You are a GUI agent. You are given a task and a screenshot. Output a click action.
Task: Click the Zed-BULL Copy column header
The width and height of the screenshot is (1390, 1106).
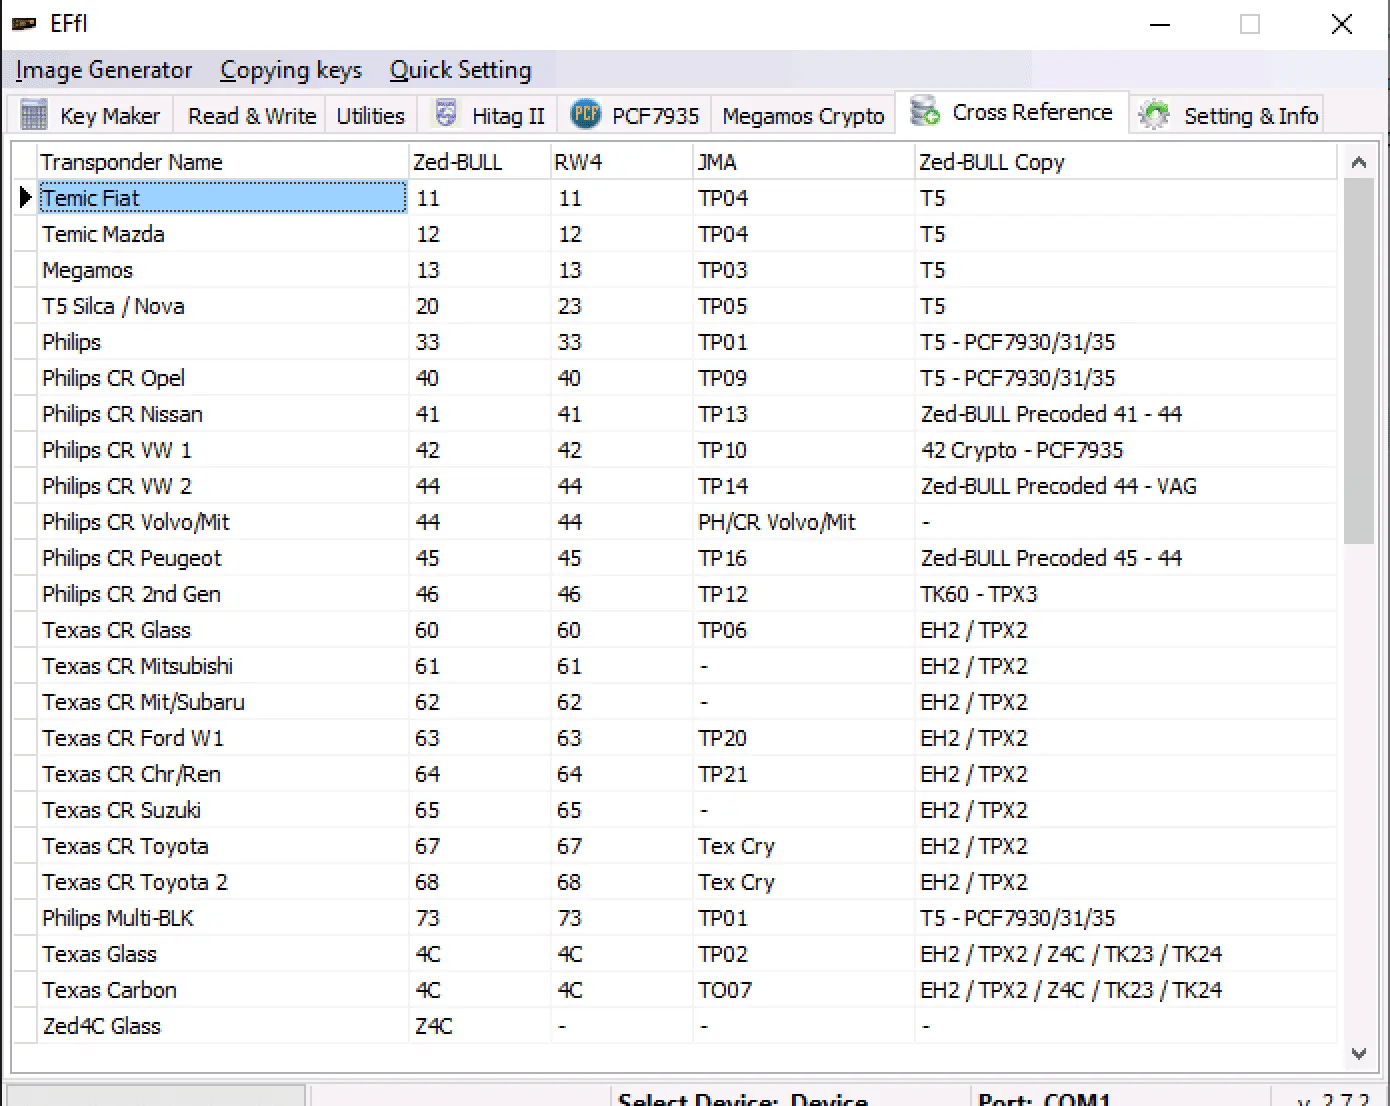pos(1125,162)
